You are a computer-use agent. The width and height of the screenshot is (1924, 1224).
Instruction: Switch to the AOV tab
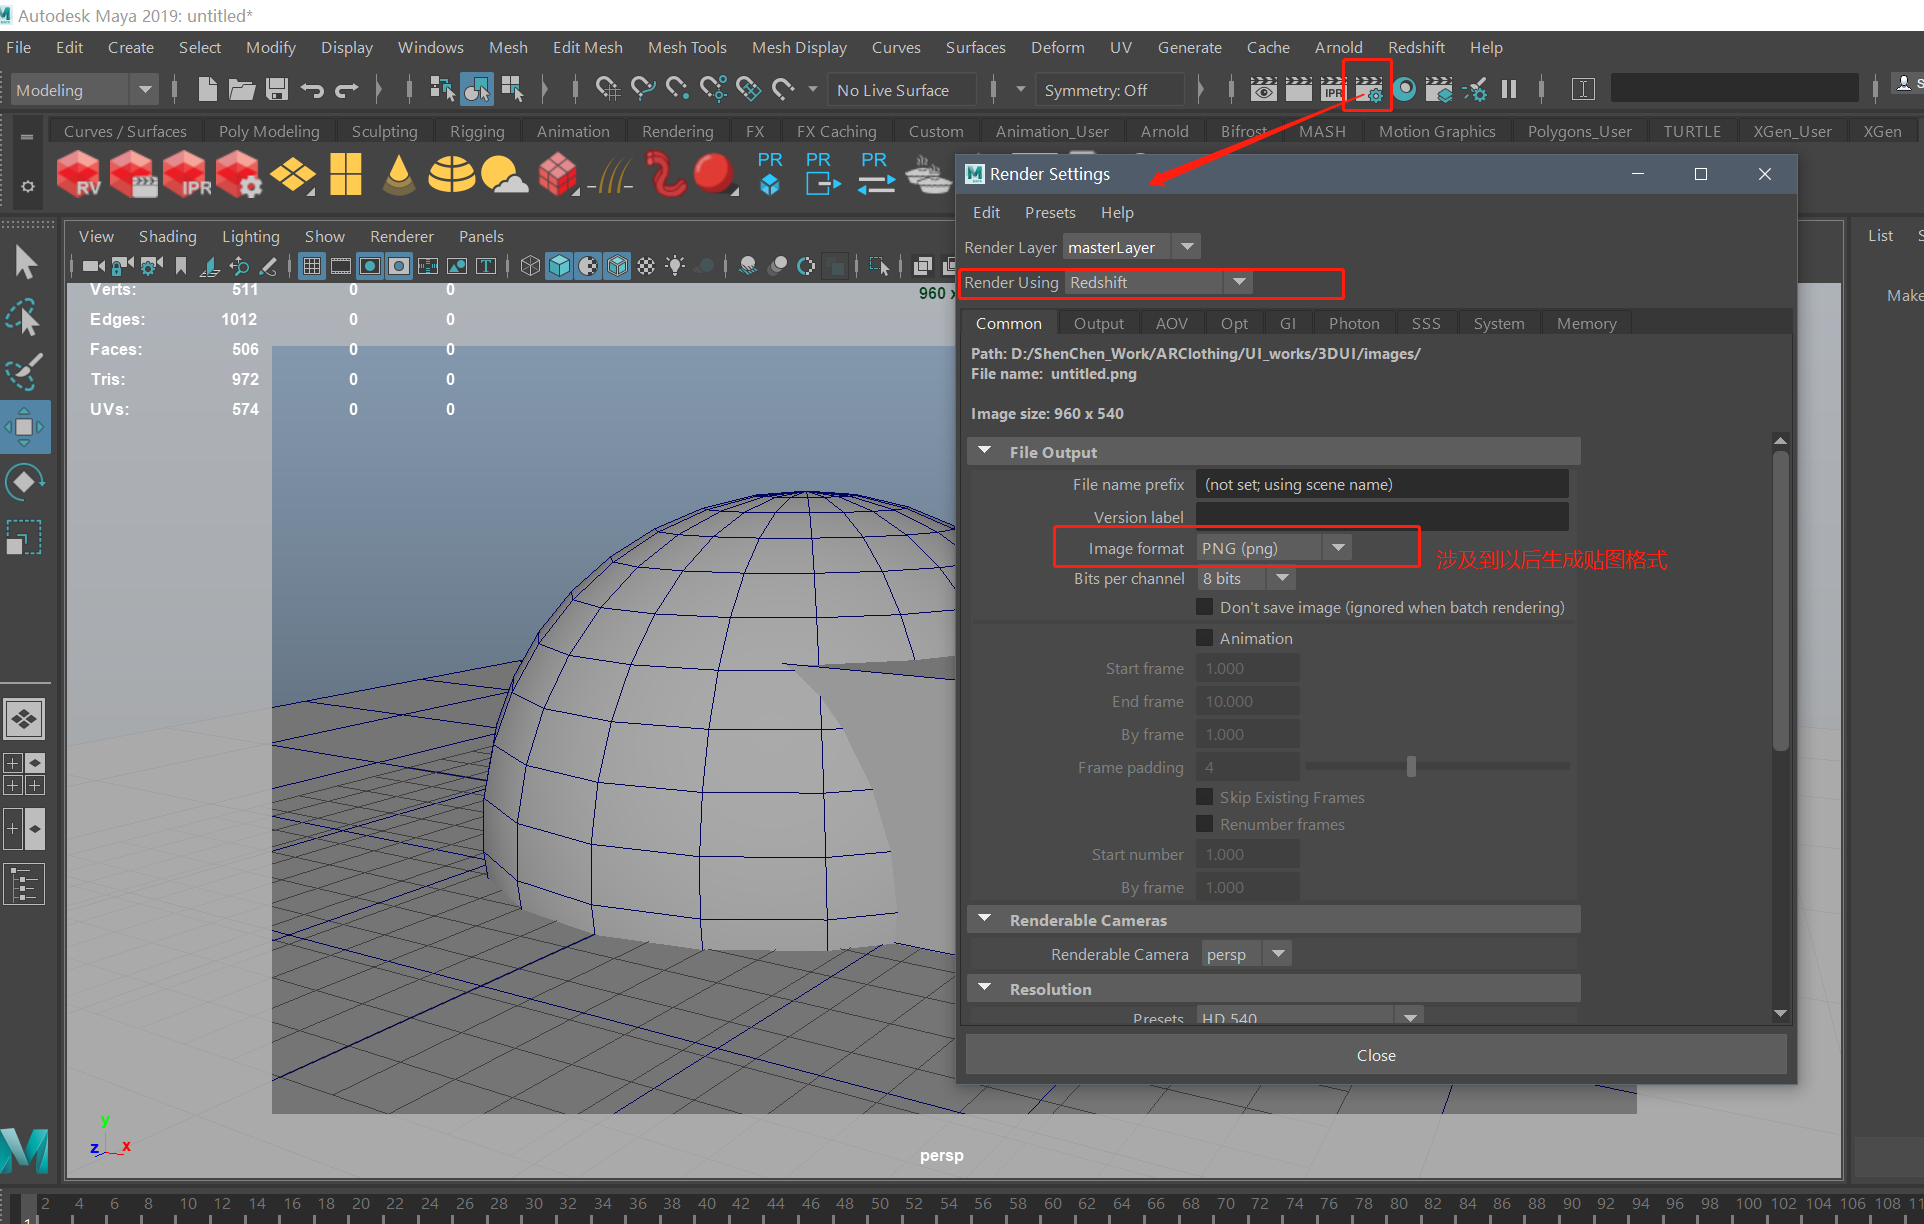pos(1171,324)
